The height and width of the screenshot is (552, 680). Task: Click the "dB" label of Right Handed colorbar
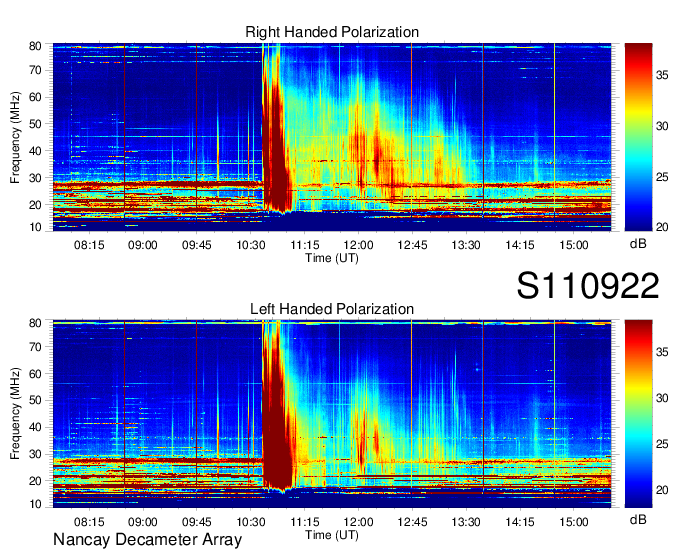[638, 244]
